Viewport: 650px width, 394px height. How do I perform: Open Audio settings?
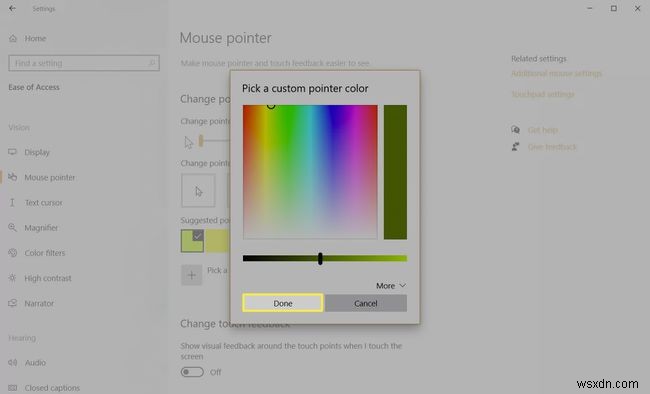[35, 363]
